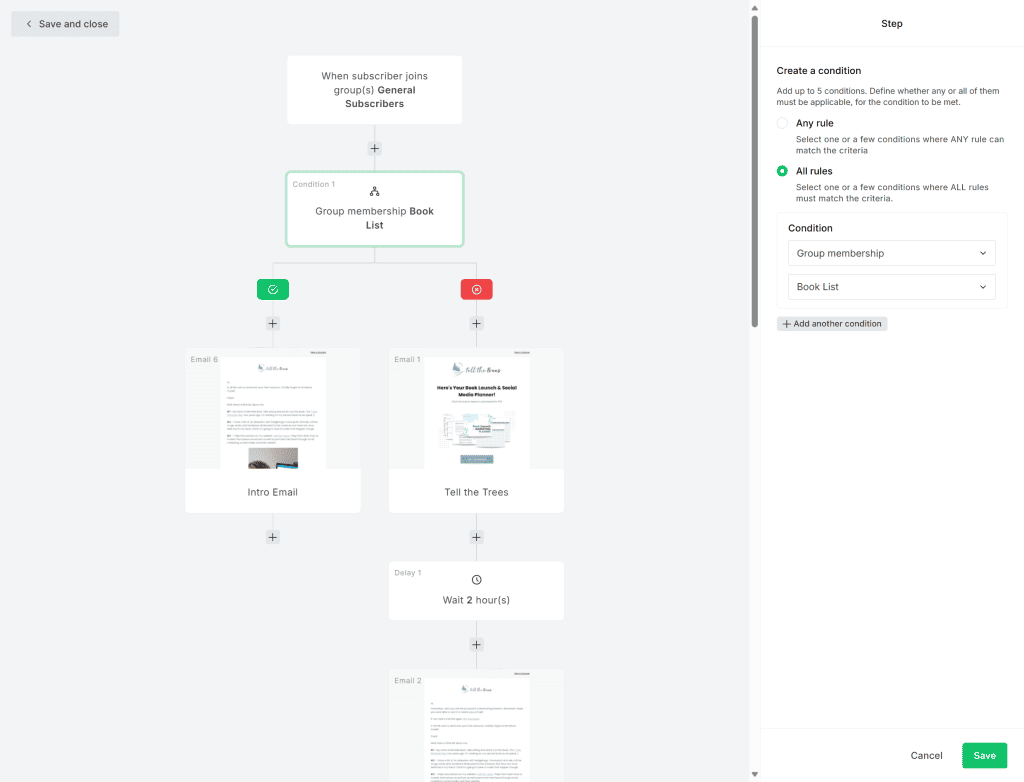The width and height of the screenshot is (1024, 782).
Task: Click the green yes-path checkmark icon
Action: click(x=272, y=289)
